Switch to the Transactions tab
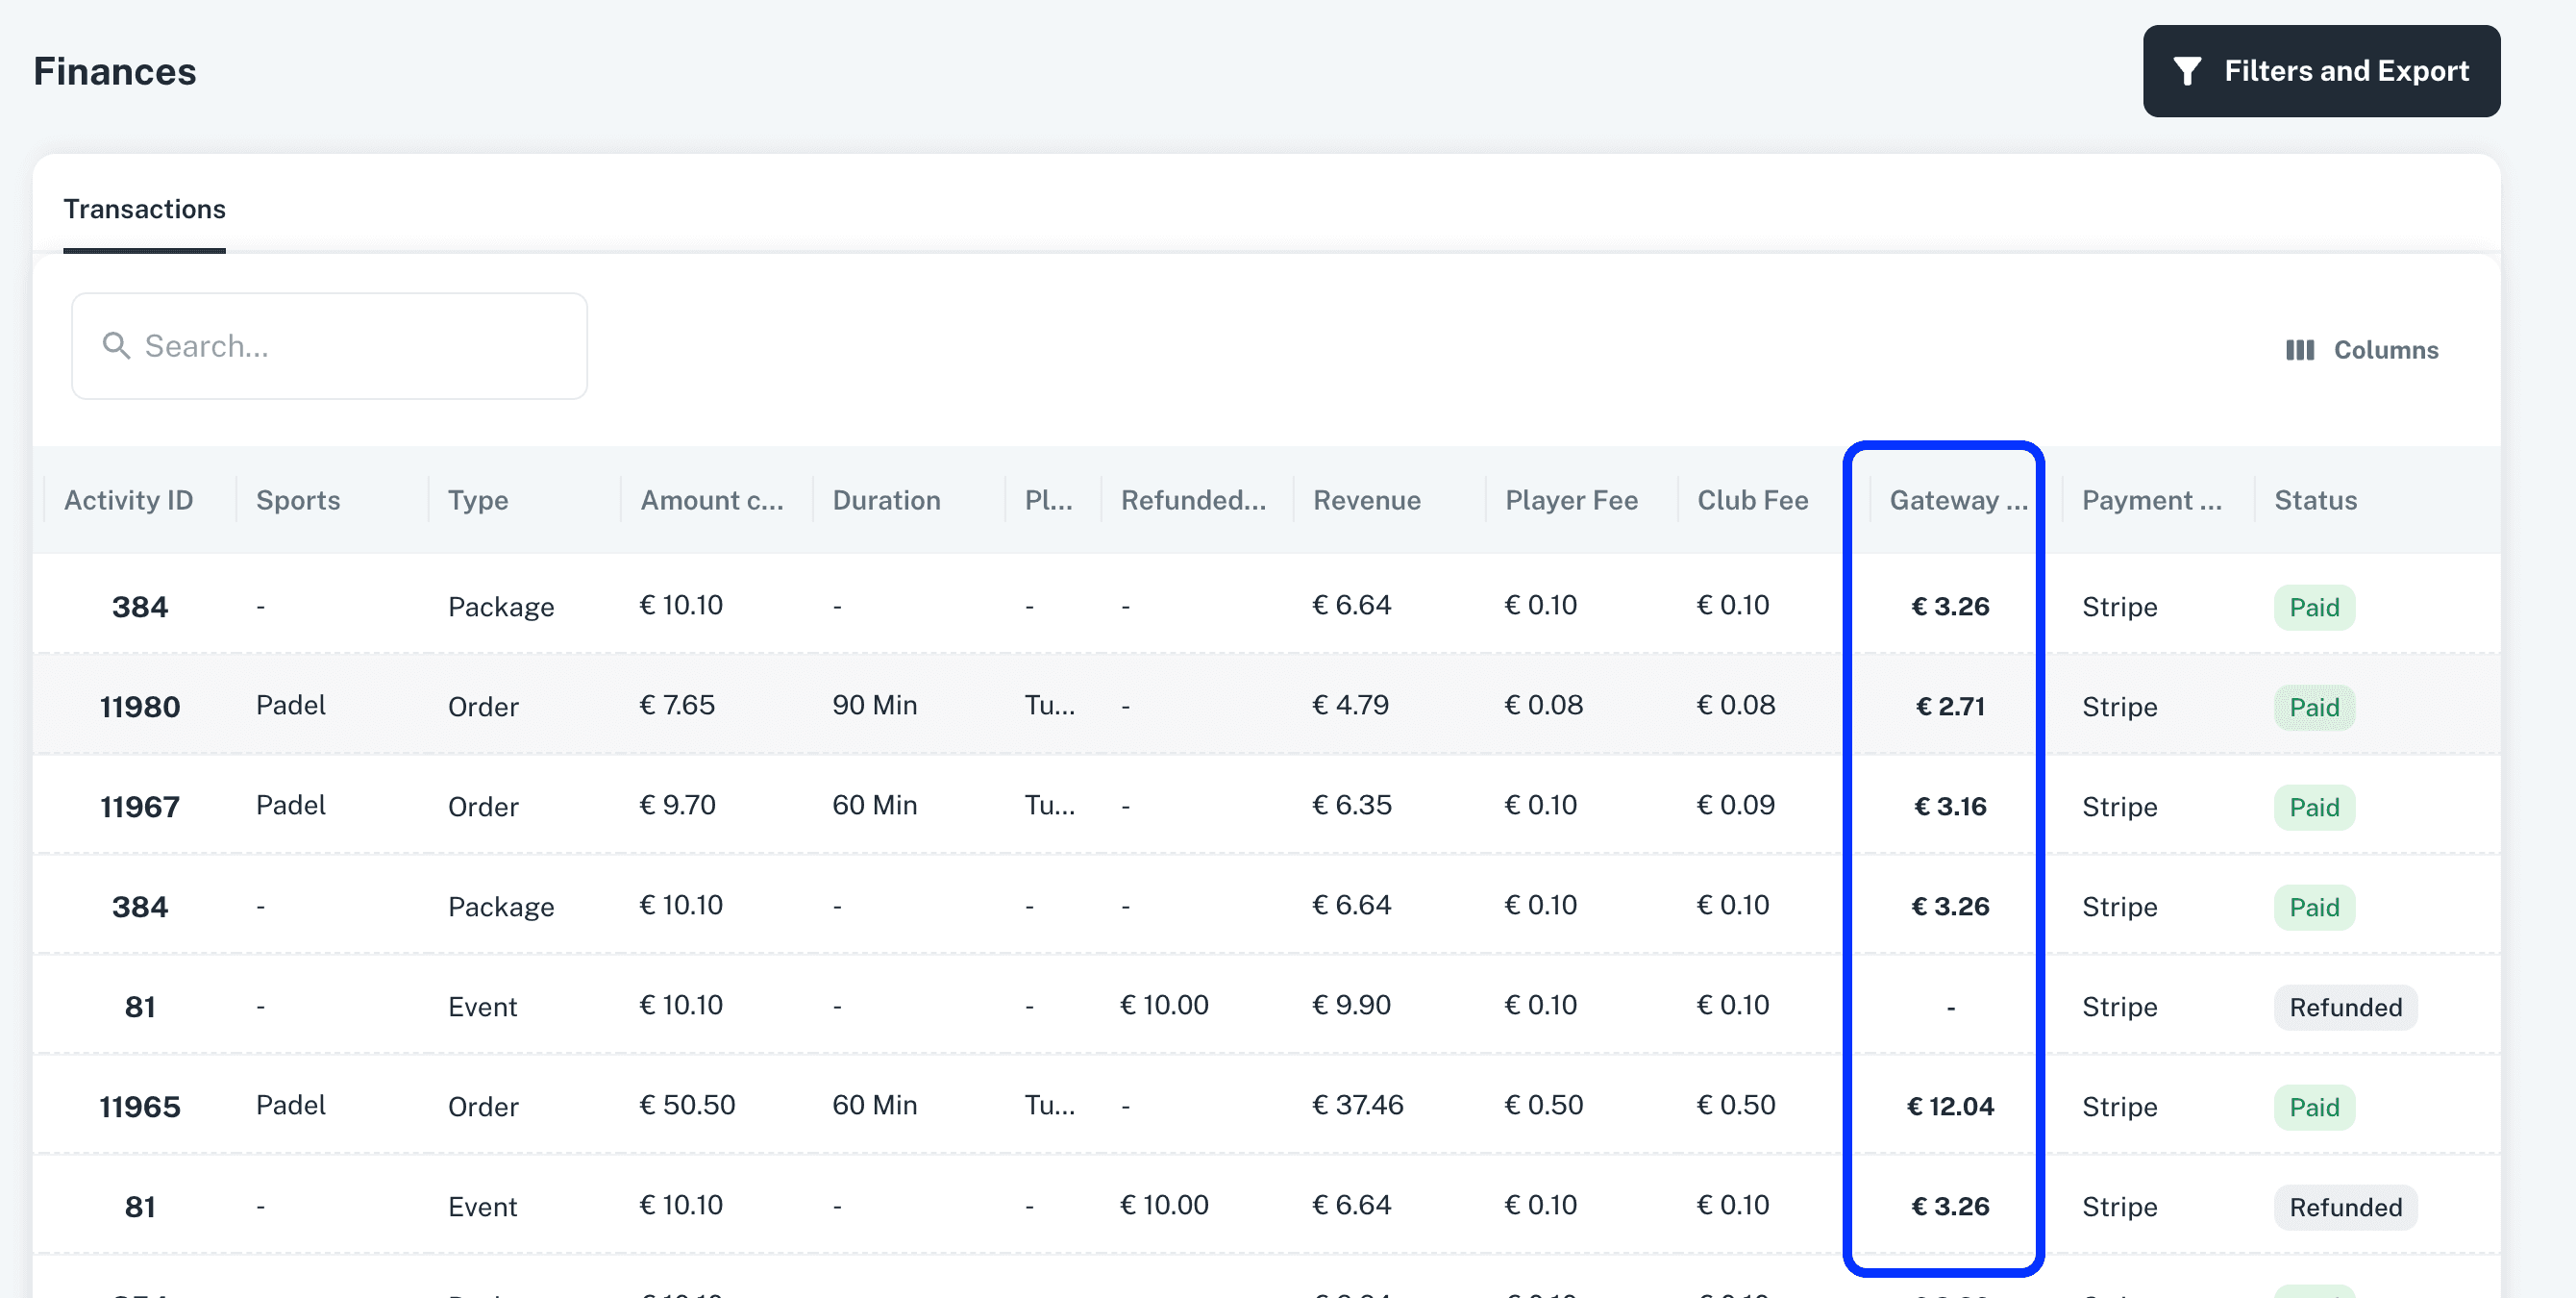2576x1298 pixels. (144, 209)
